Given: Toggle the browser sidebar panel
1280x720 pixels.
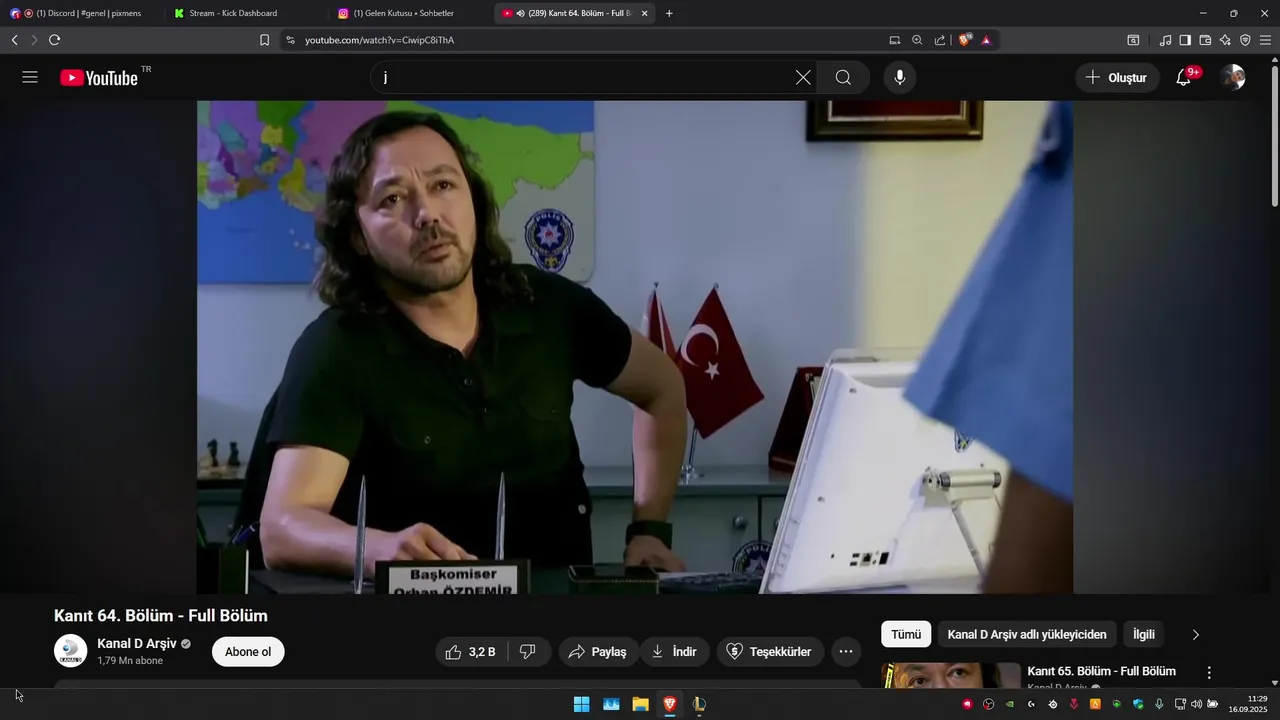Looking at the screenshot, I should click(1185, 40).
